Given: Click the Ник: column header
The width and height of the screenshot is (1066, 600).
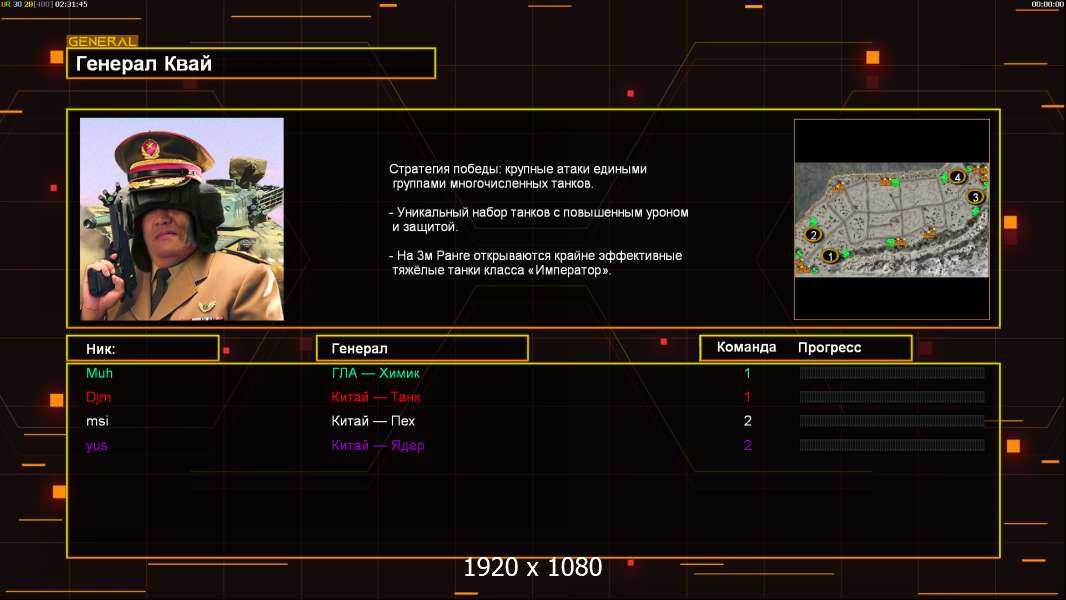Looking at the screenshot, I should 142,348.
